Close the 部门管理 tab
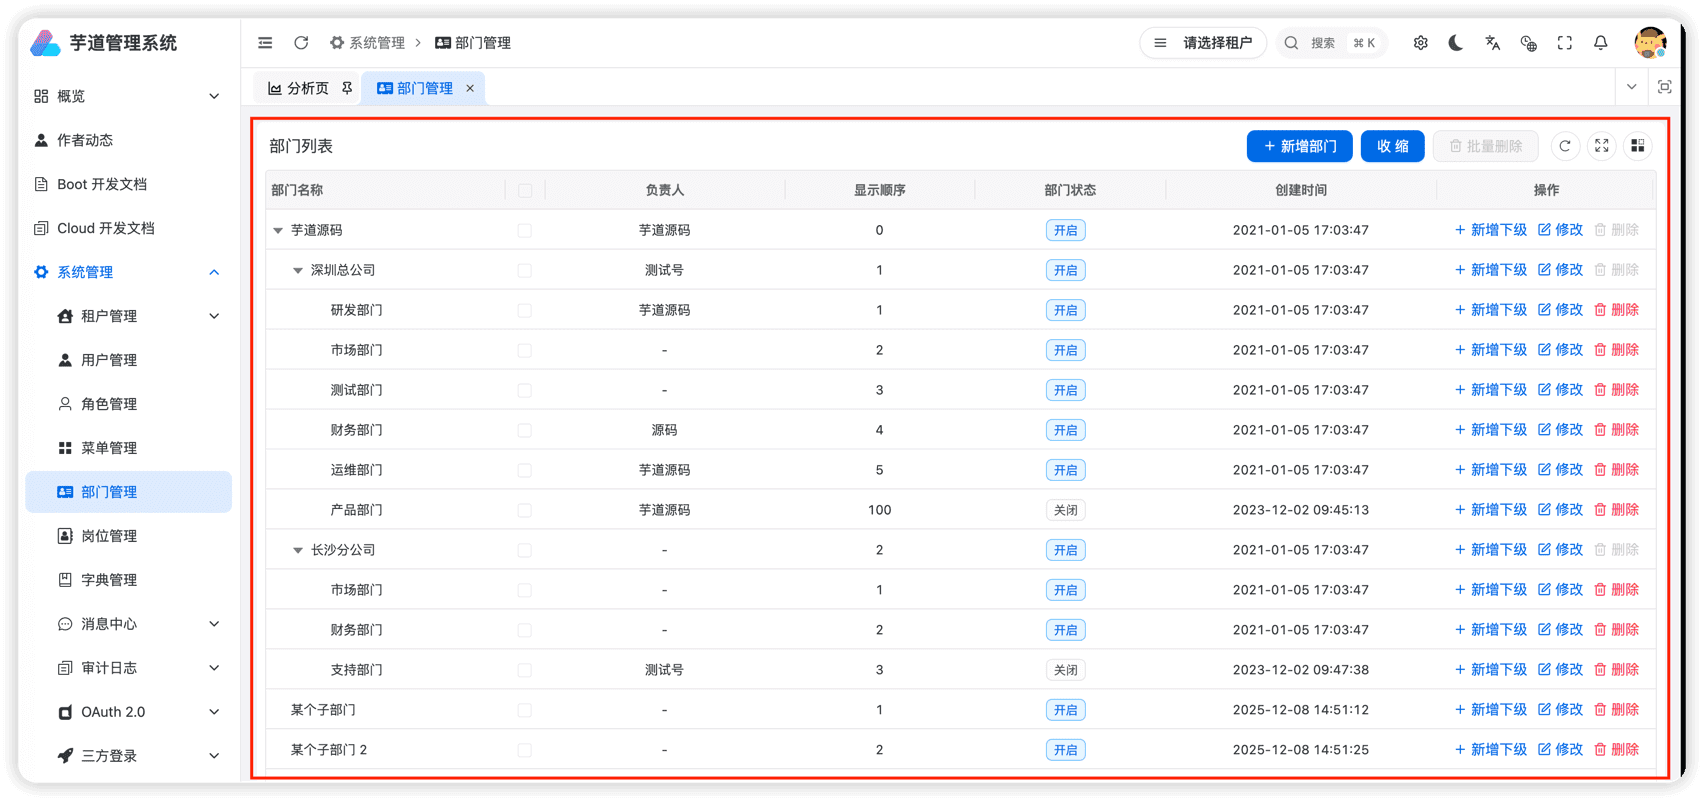 pyautogui.click(x=470, y=88)
